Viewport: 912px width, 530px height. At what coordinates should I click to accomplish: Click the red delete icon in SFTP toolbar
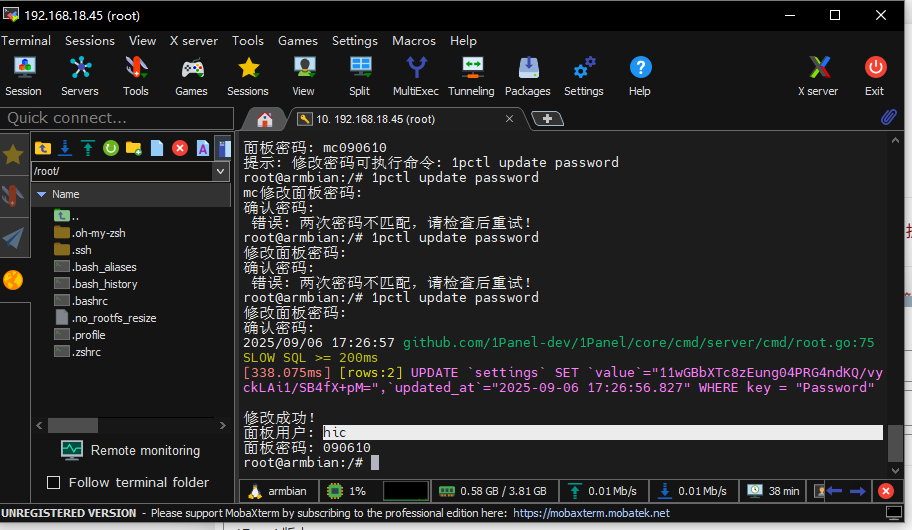(x=180, y=148)
